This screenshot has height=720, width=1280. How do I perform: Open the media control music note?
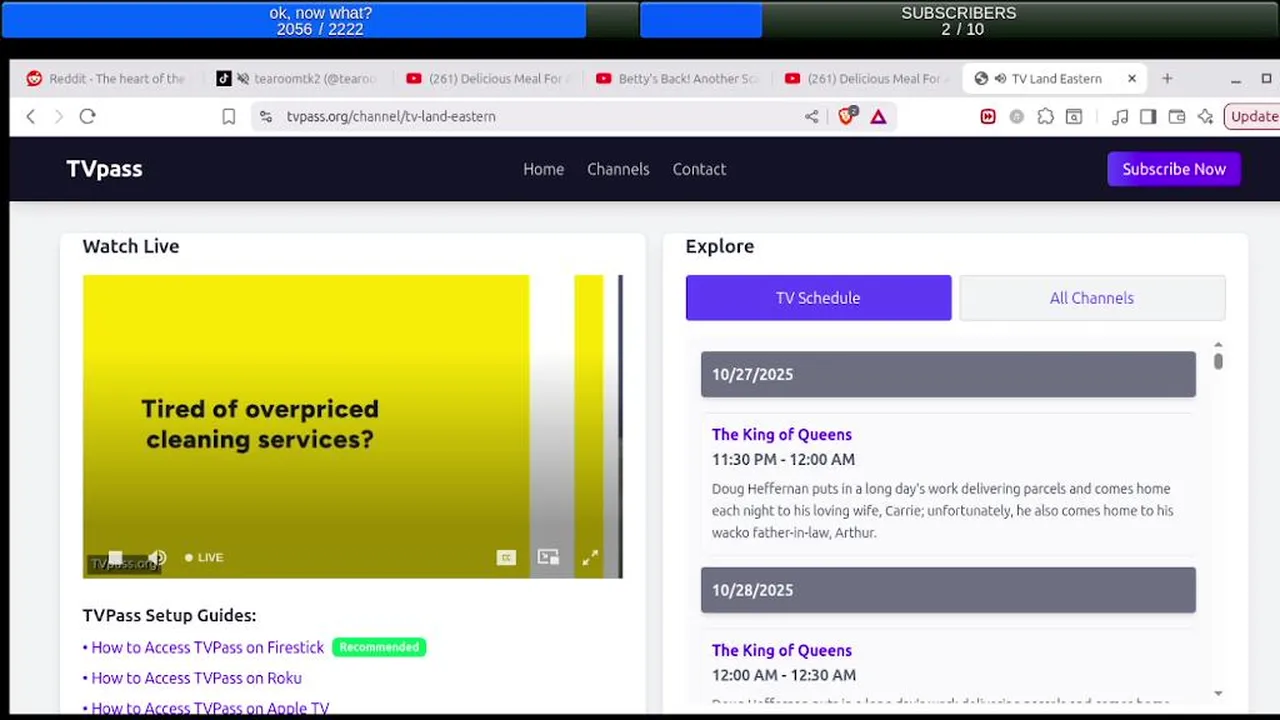tap(1120, 117)
